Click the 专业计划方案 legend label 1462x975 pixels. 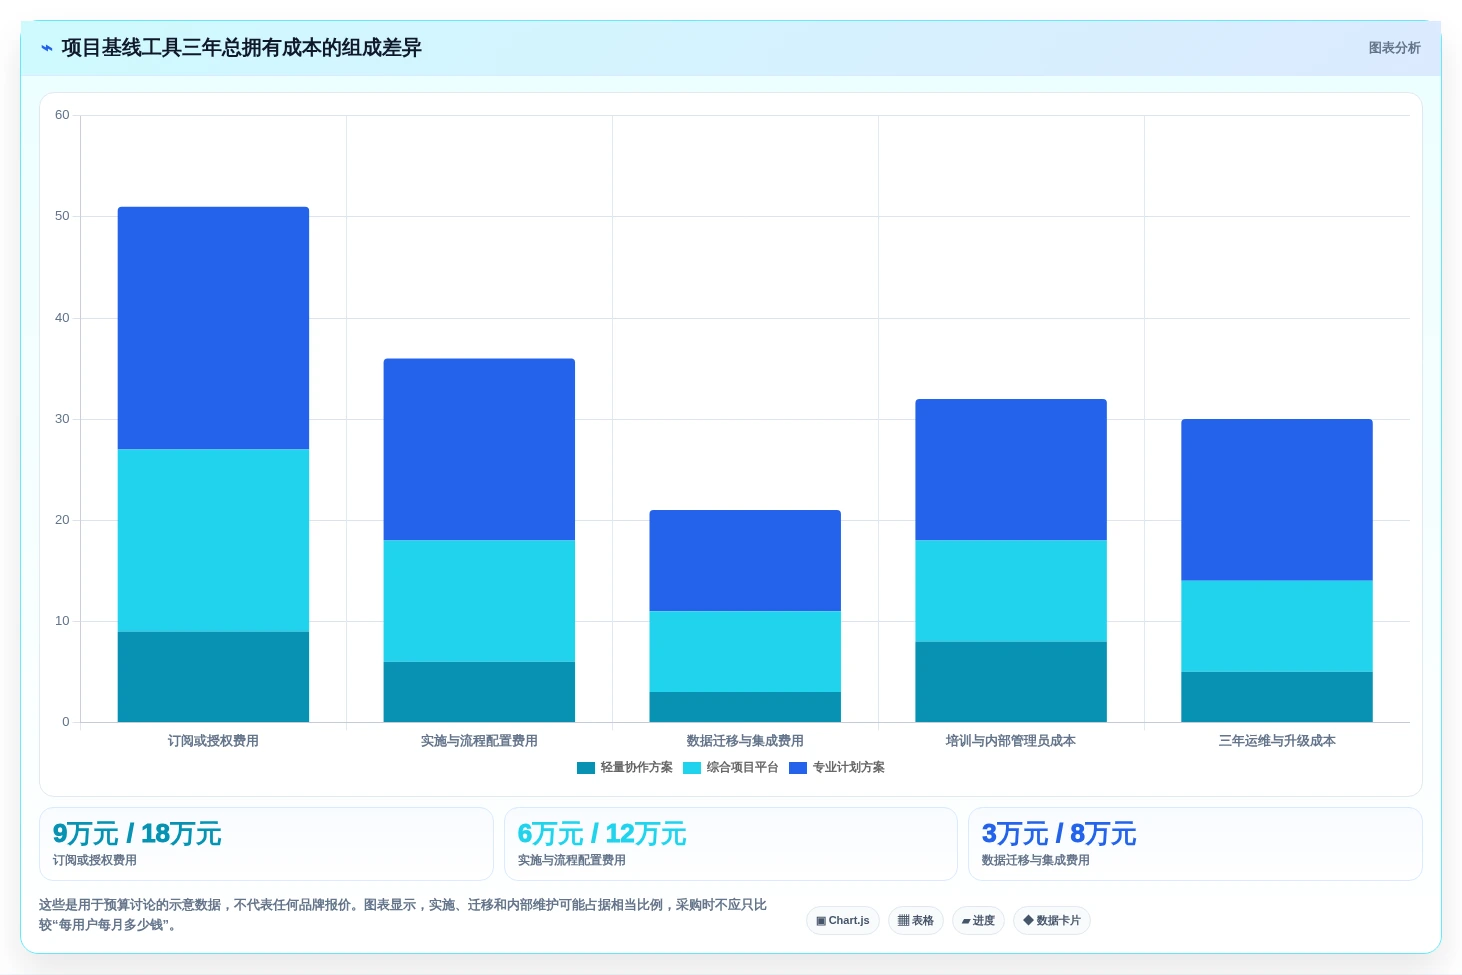click(x=849, y=768)
